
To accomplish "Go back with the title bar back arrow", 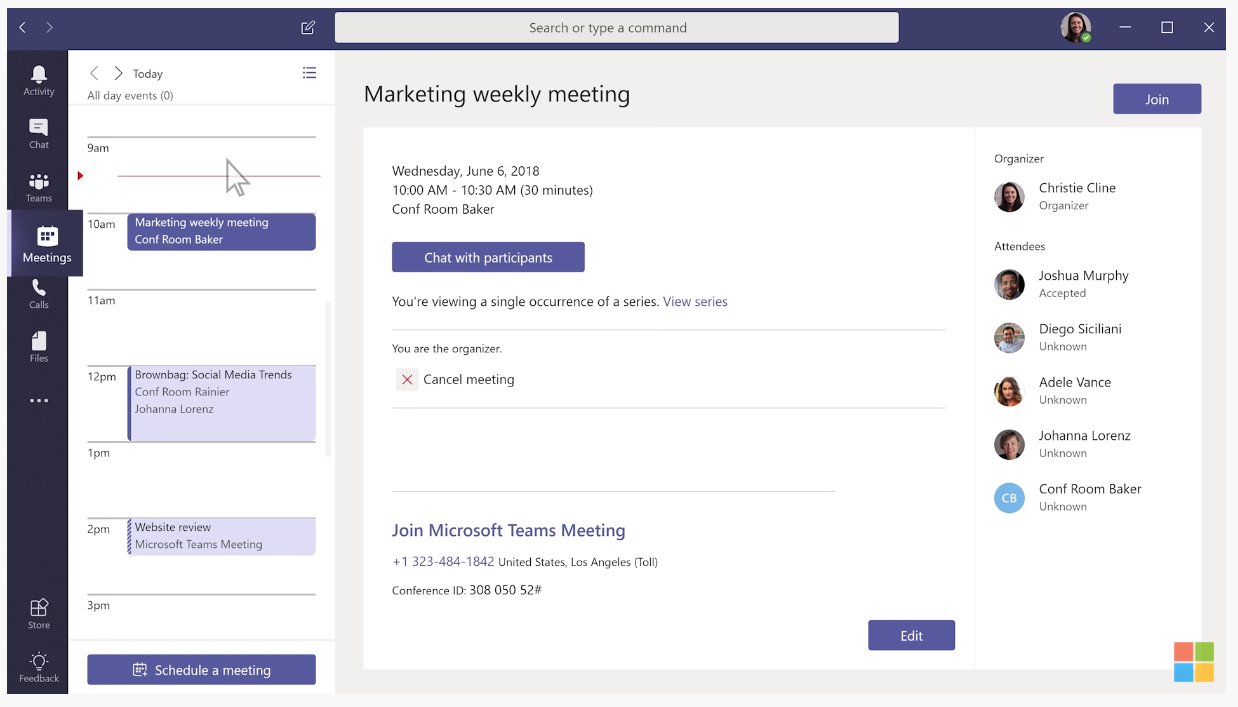I will (x=23, y=28).
